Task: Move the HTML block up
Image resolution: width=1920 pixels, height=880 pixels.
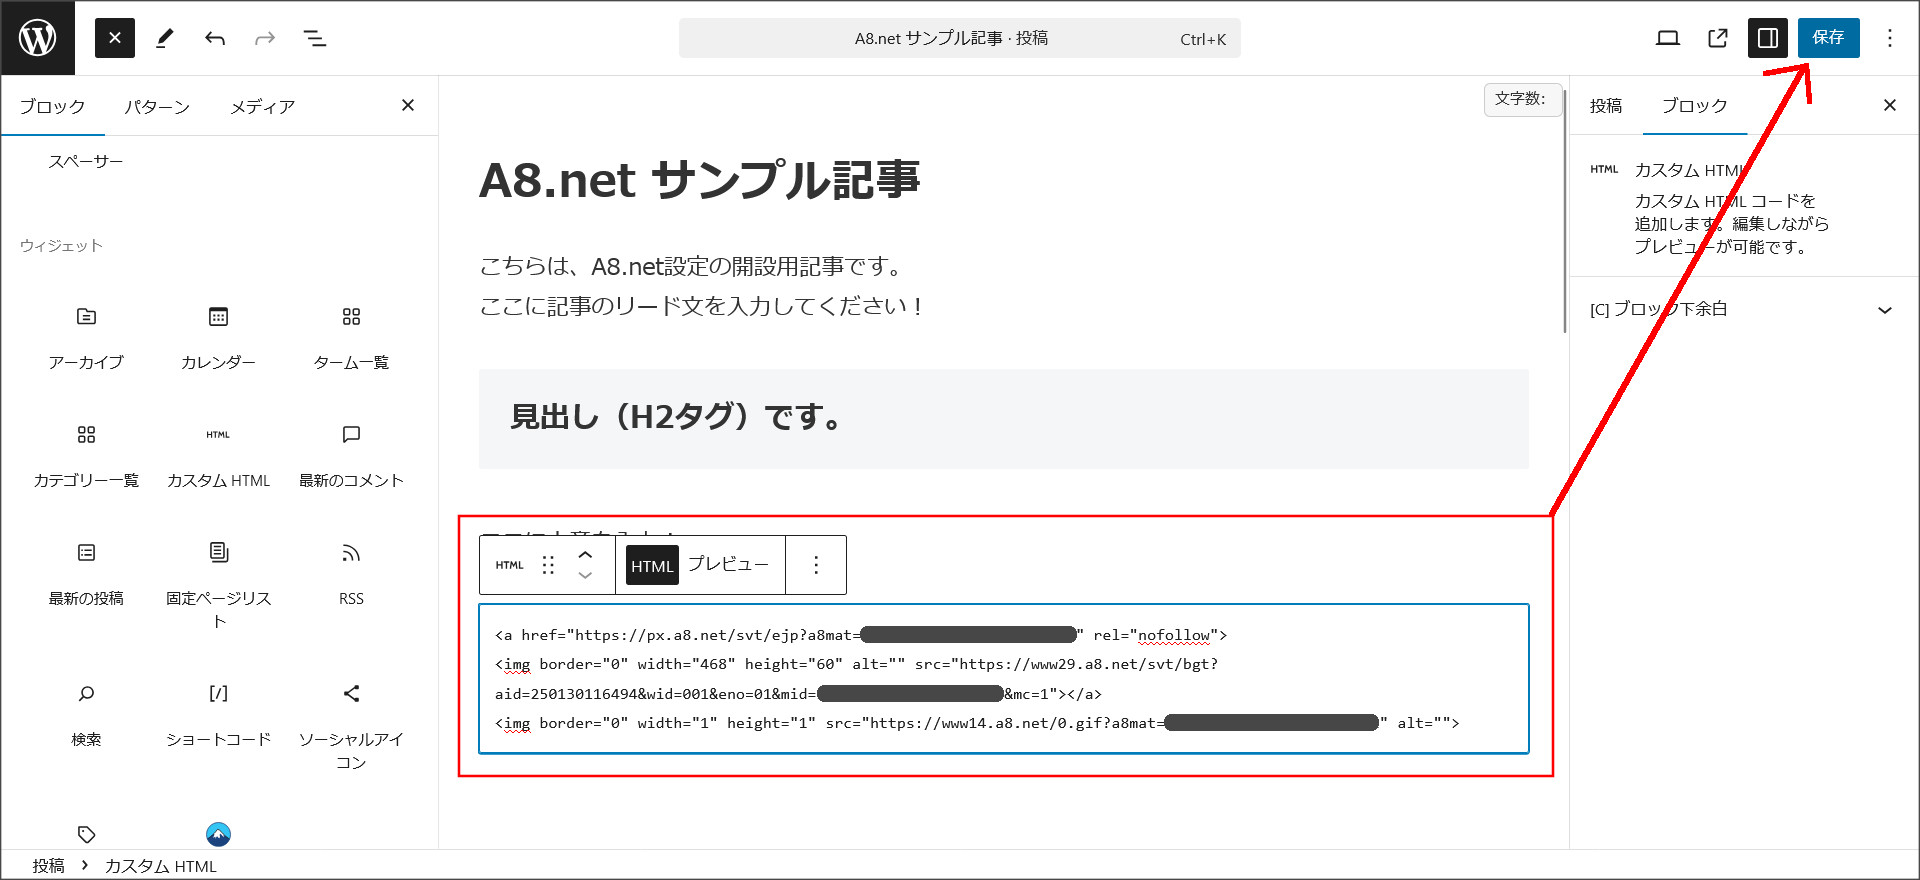Action: coord(585,554)
